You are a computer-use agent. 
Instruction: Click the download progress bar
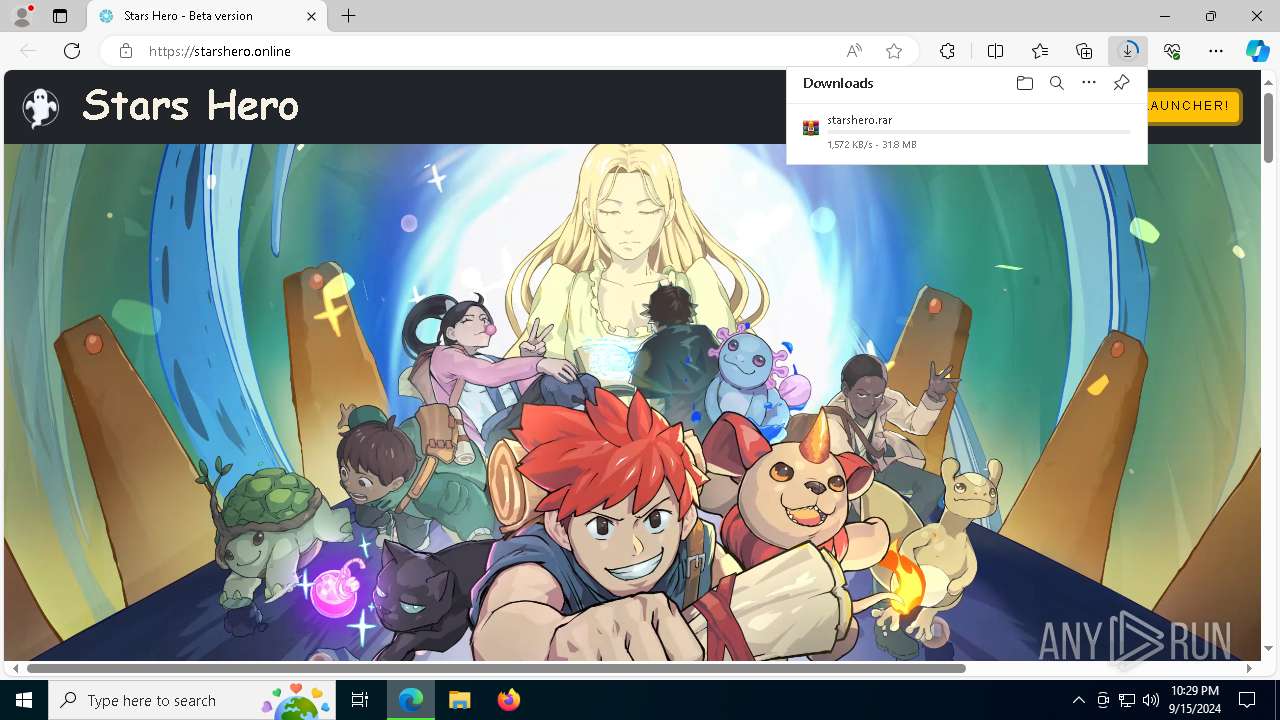tap(979, 132)
